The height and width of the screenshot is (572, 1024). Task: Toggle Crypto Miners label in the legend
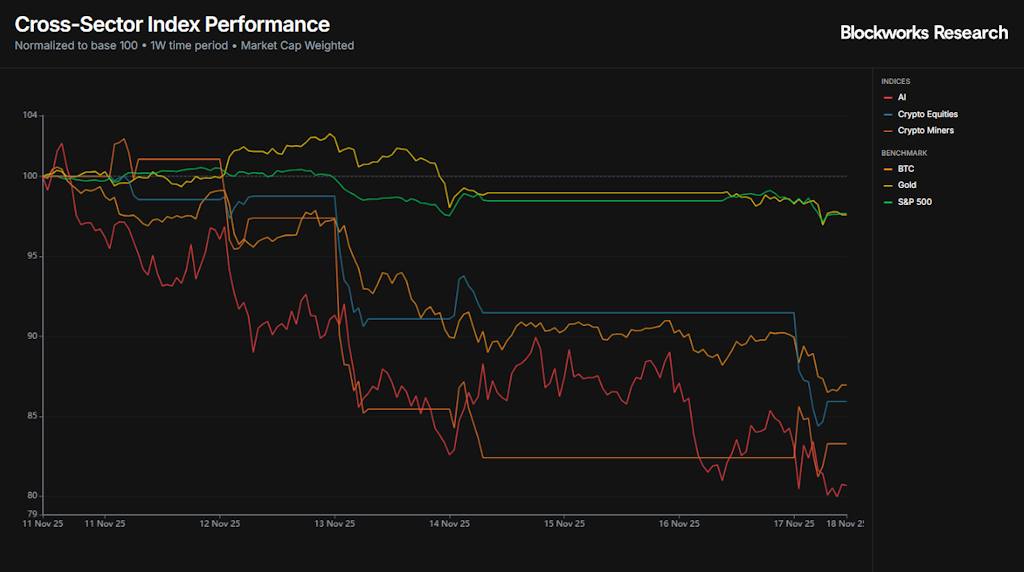tap(925, 130)
